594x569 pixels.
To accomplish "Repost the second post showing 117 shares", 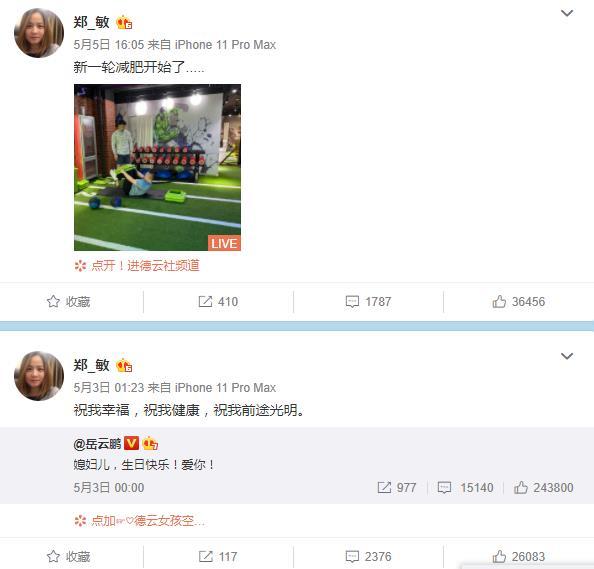I will 218,556.
